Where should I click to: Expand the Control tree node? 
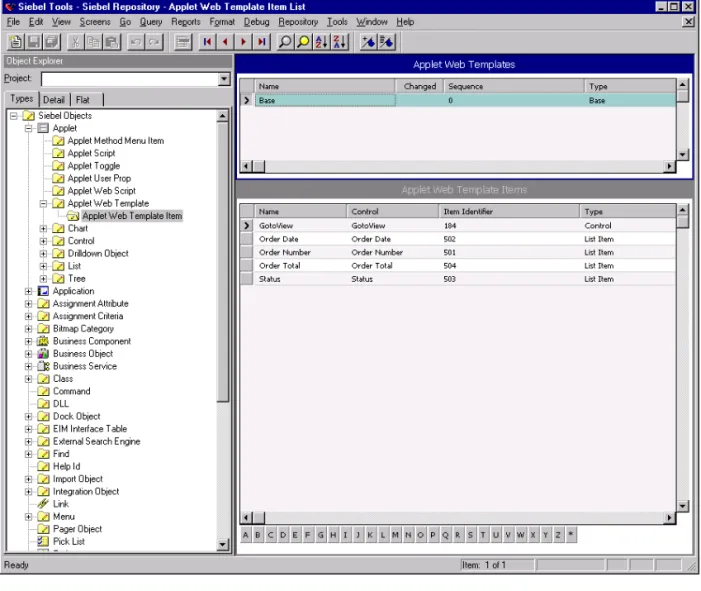(x=43, y=241)
